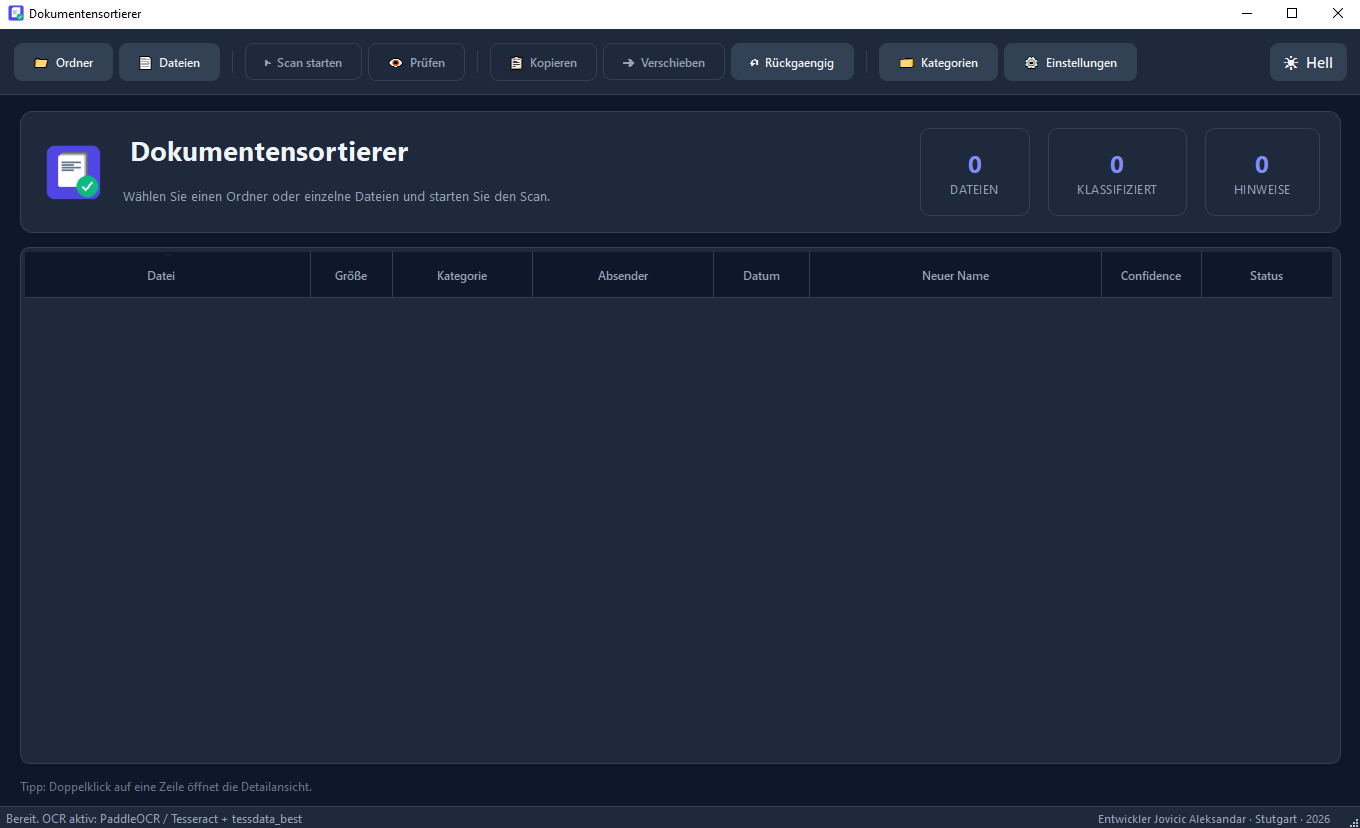Click the Hinweise counter card
The width and height of the screenshot is (1360, 828).
click(1262, 172)
